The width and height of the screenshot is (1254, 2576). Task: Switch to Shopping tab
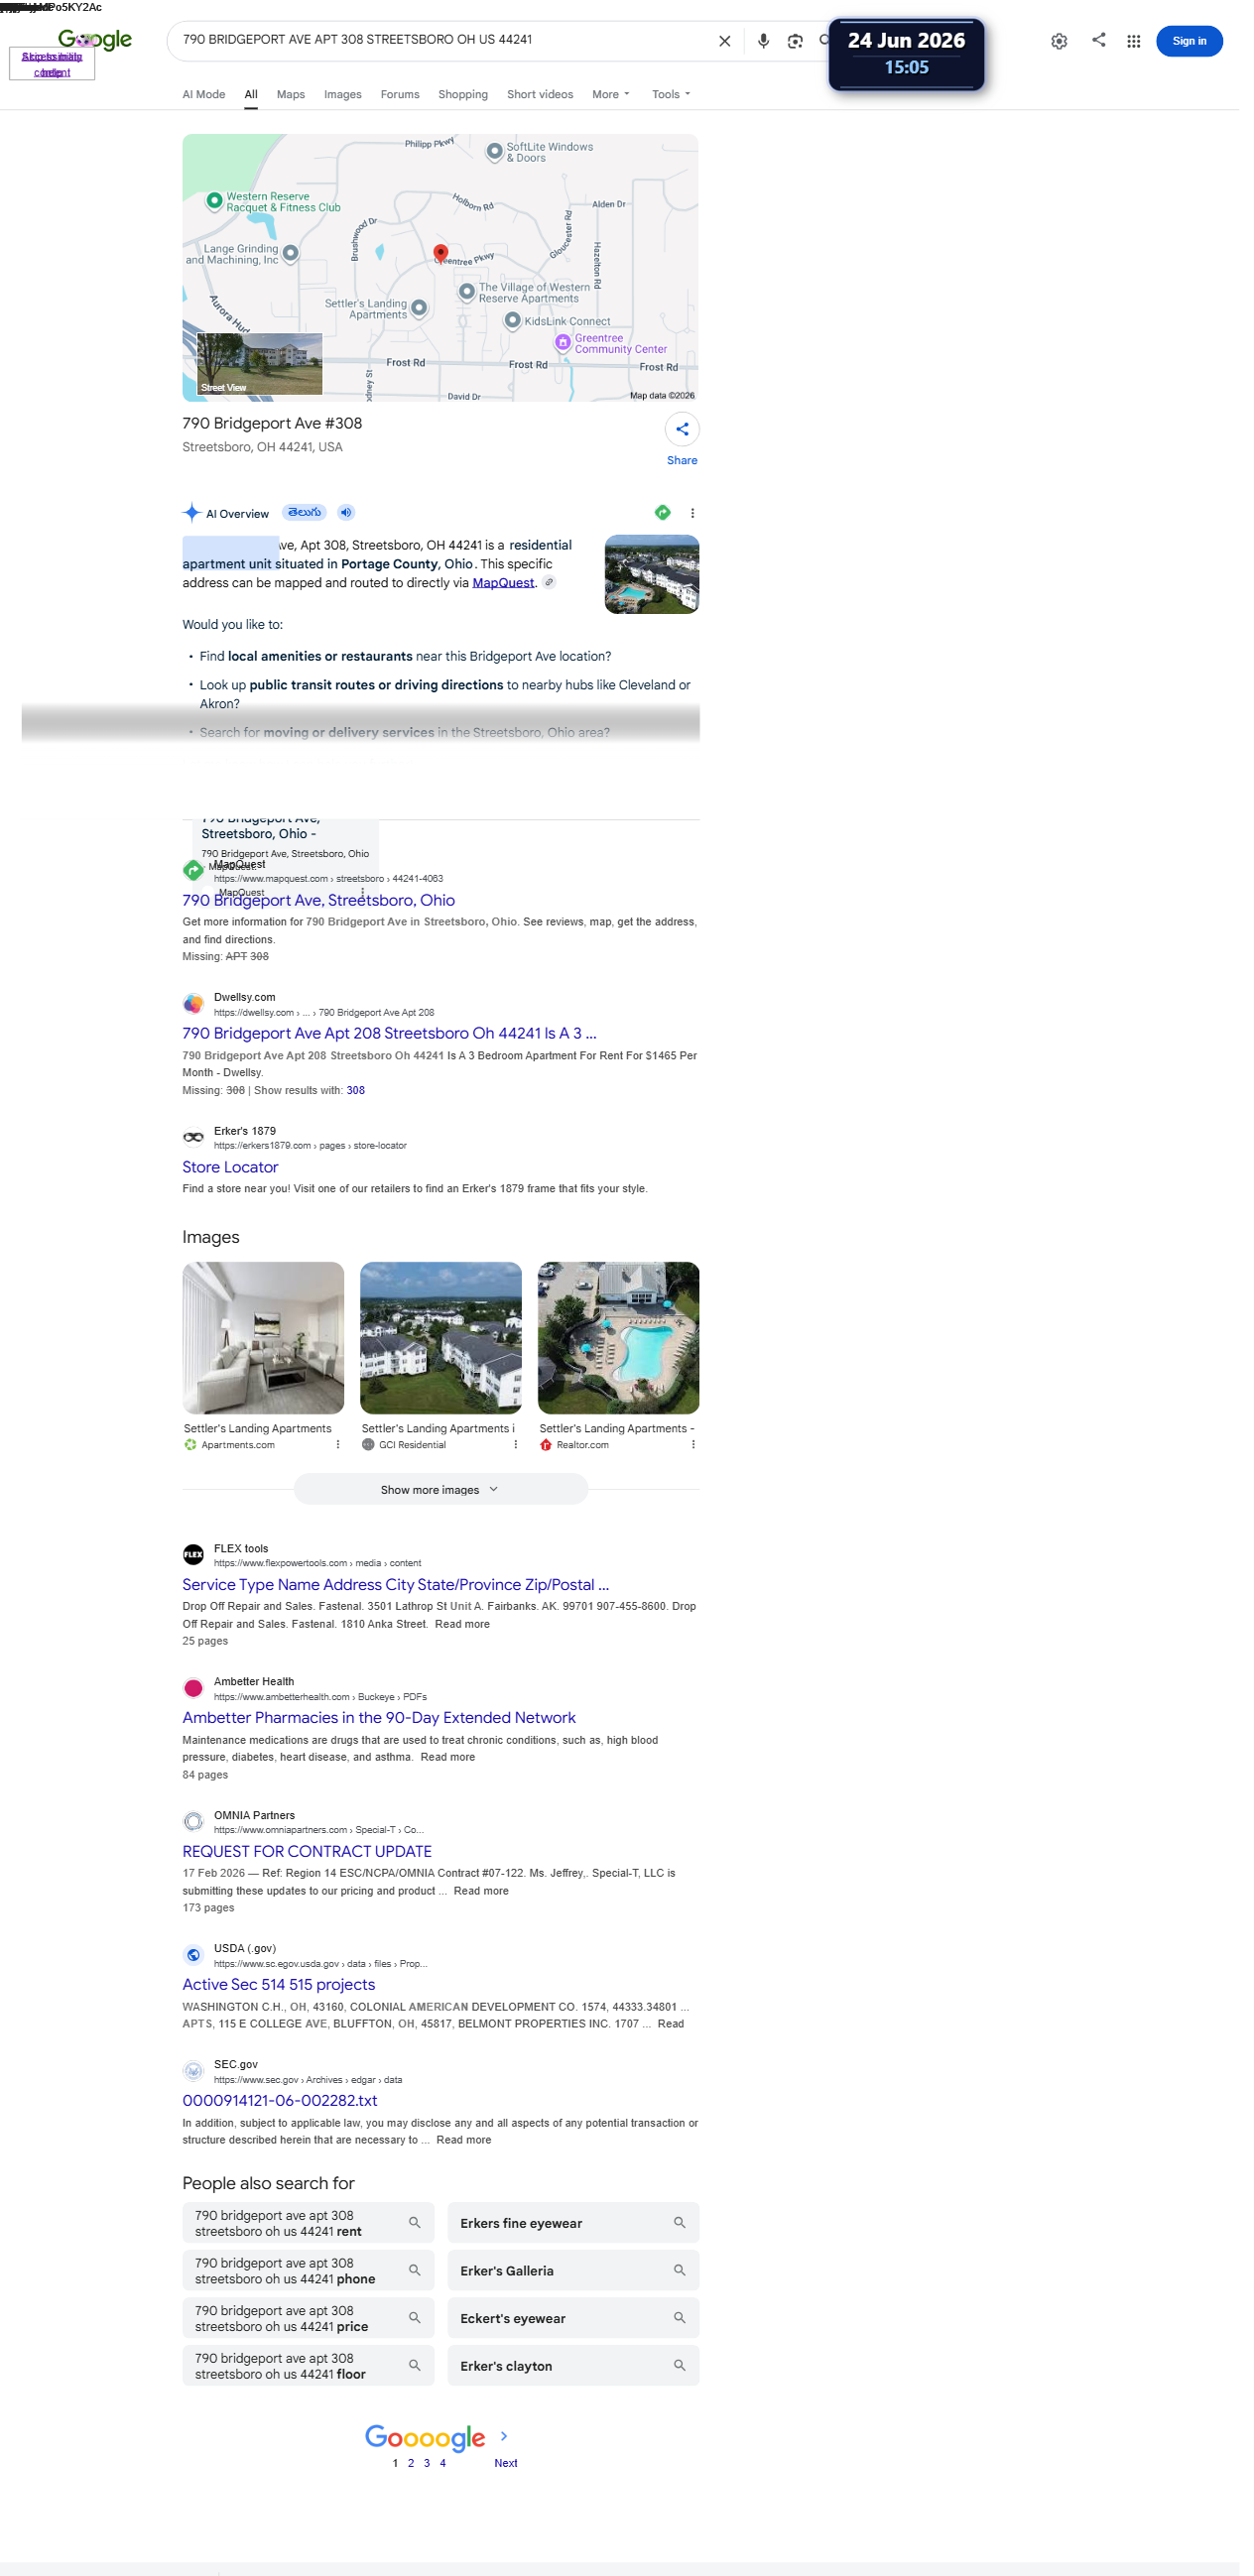[x=468, y=95]
